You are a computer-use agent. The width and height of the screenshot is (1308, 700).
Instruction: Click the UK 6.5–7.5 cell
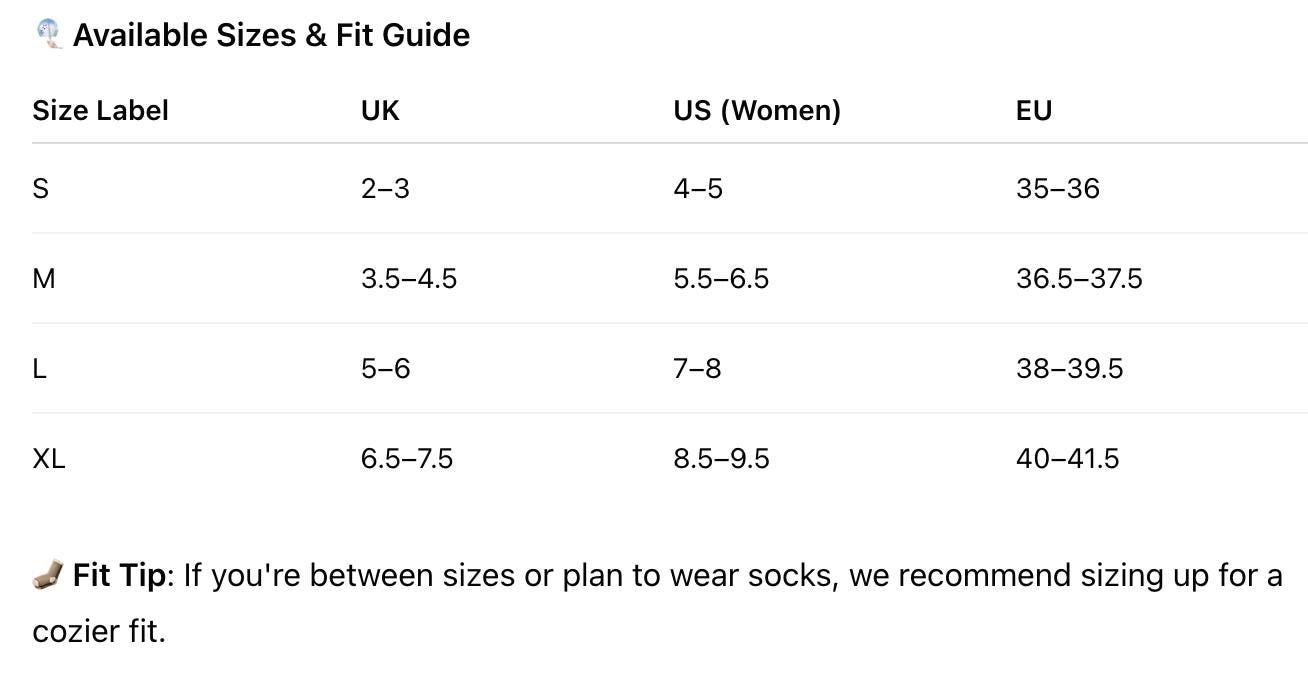click(x=407, y=458)
